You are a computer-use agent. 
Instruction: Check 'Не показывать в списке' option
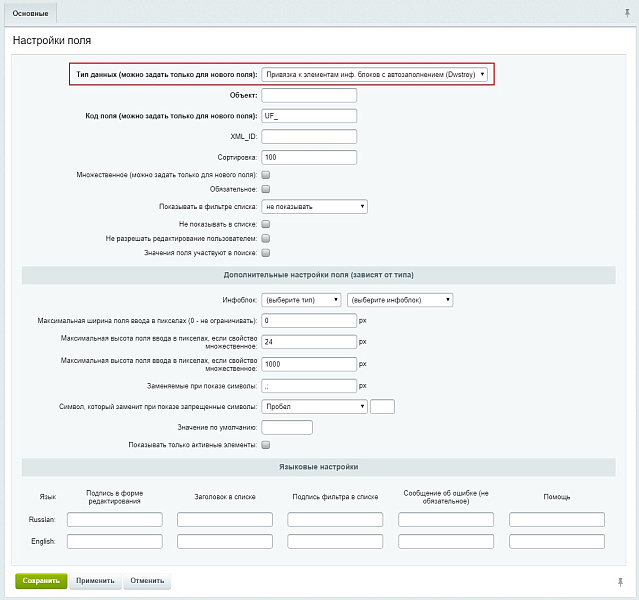(x=266, y=224)
